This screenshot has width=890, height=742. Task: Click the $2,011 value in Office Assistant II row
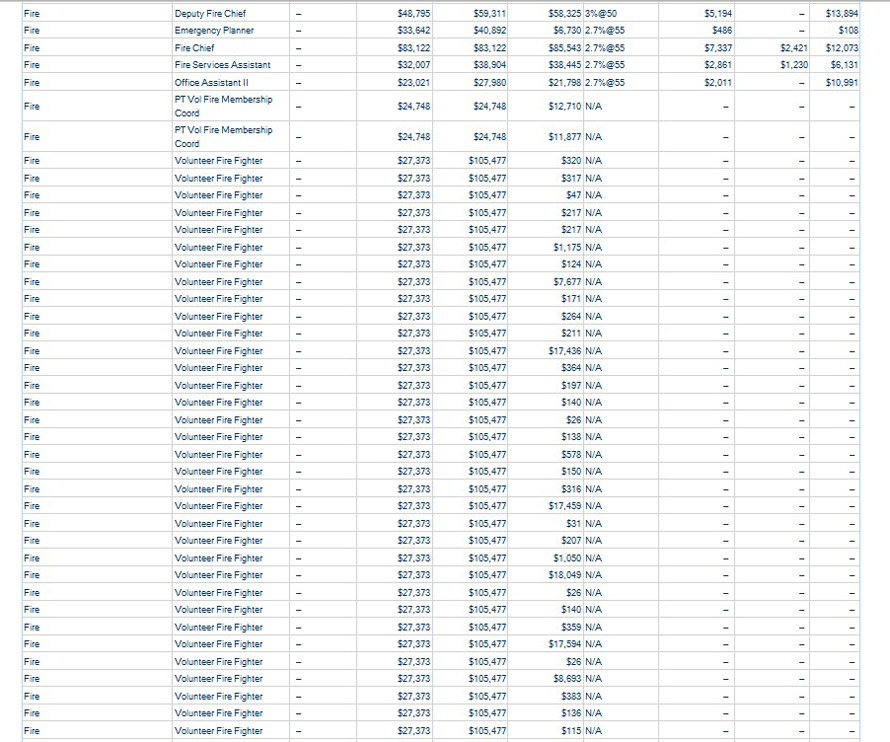(718, 82)
